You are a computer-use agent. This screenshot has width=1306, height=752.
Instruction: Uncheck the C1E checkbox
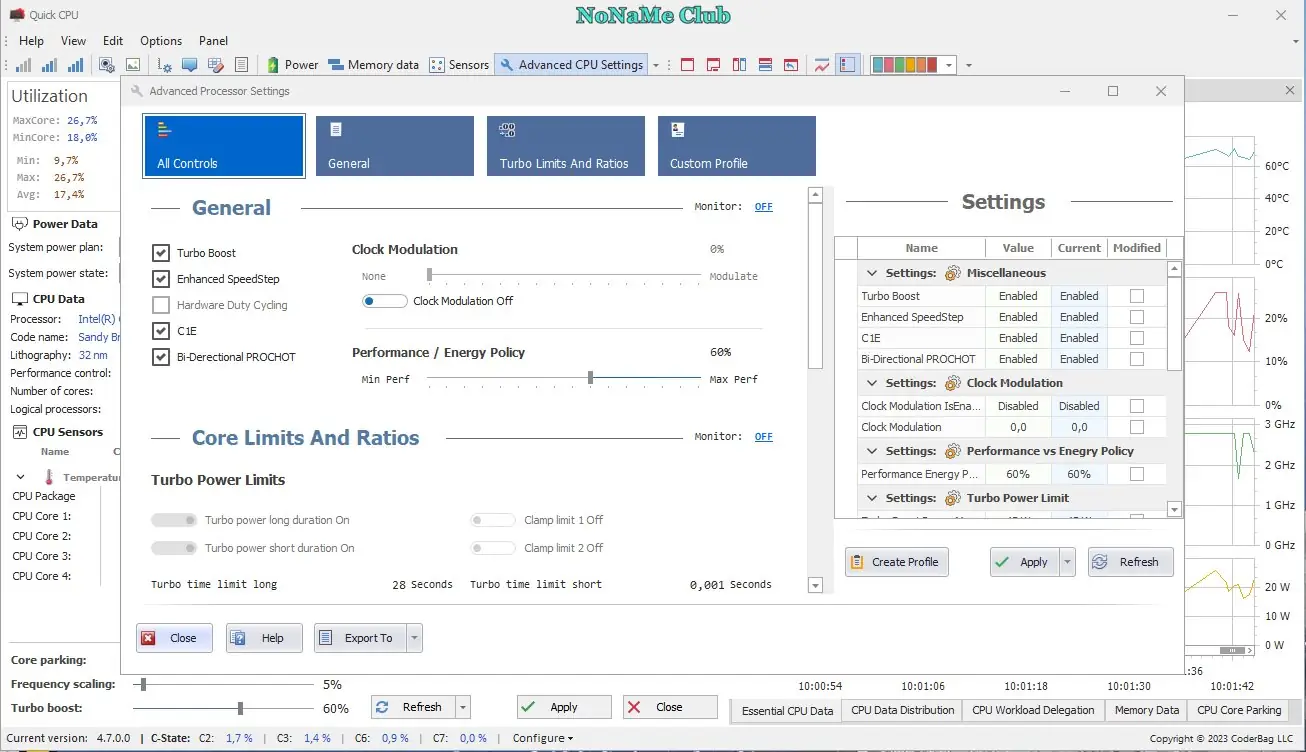160,331
